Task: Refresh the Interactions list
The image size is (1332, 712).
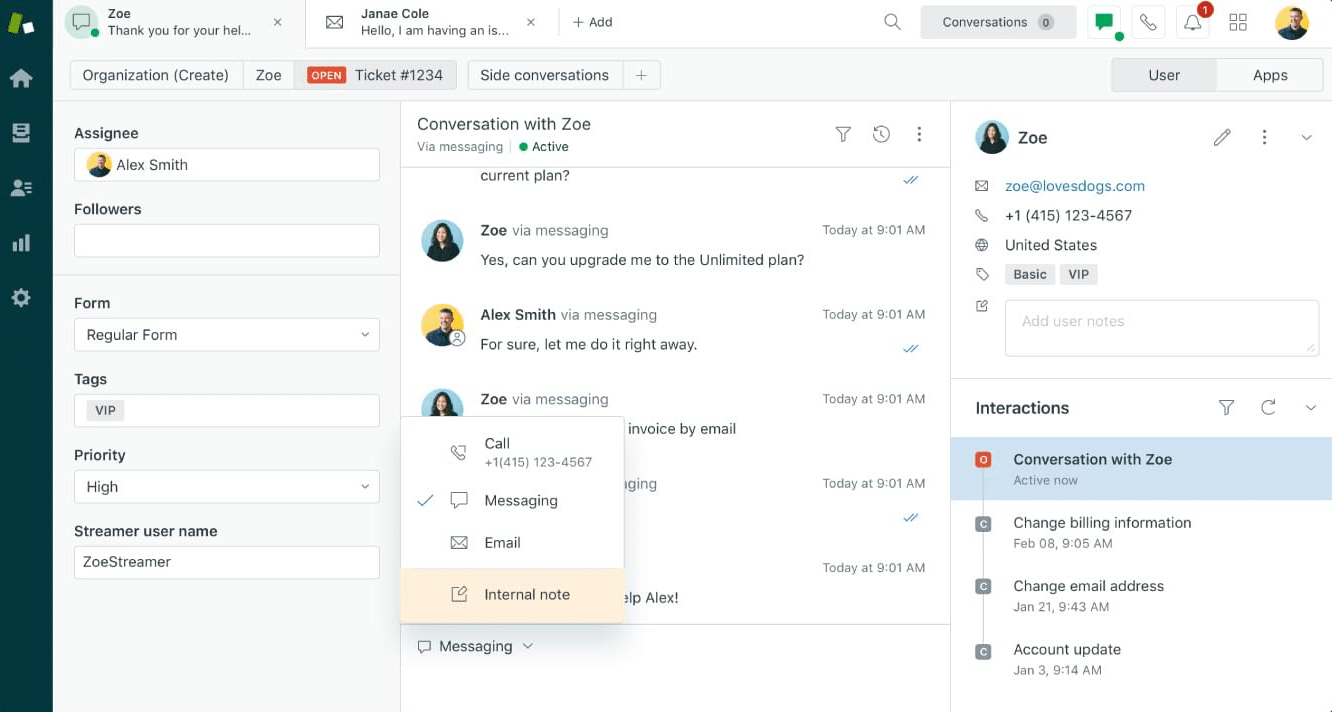Action: (x=1268, y=408)
